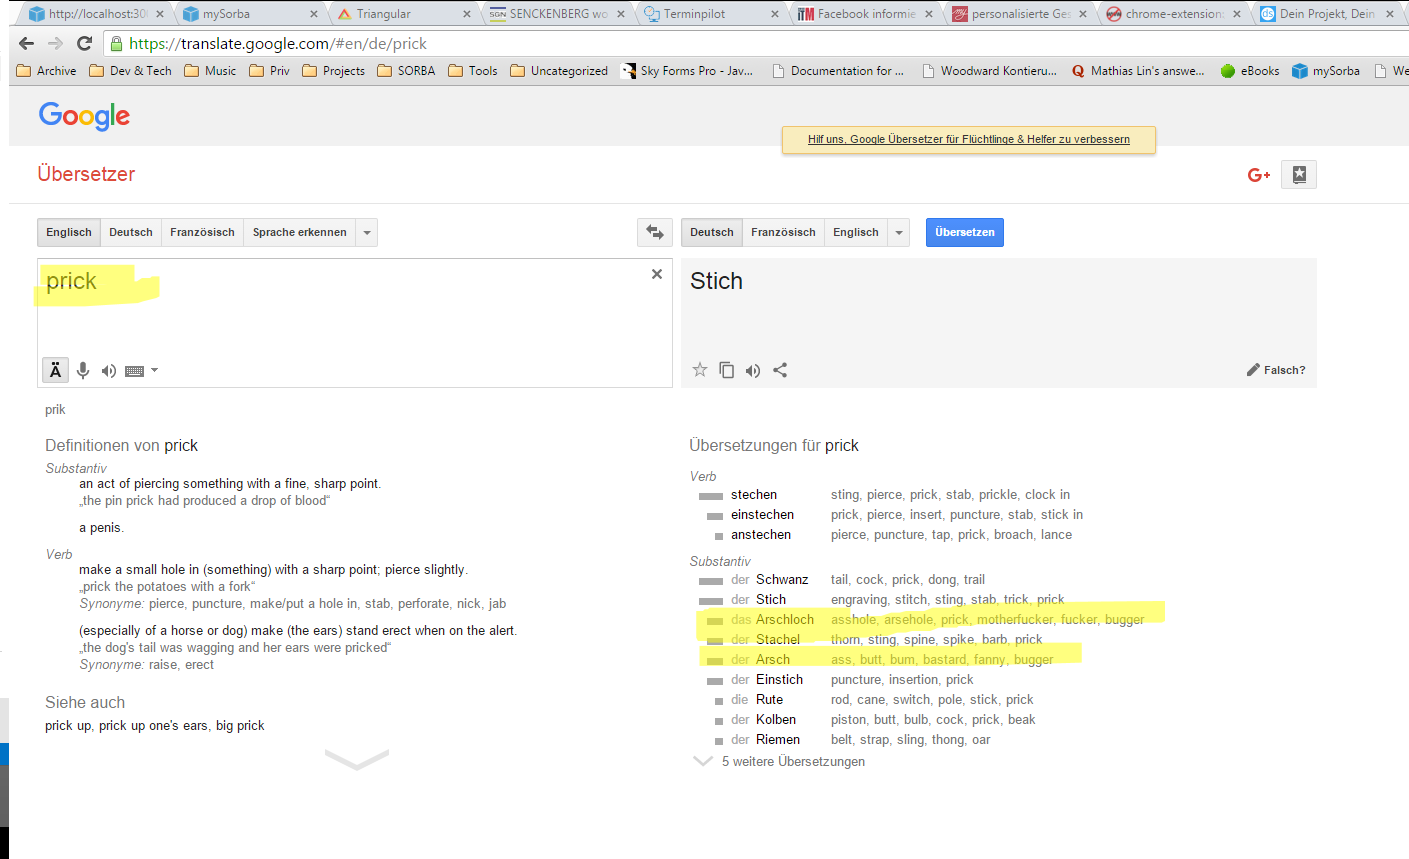Choose Sprache erkennen auto-detect
The image size is (1409, 859).
(299, 232)
